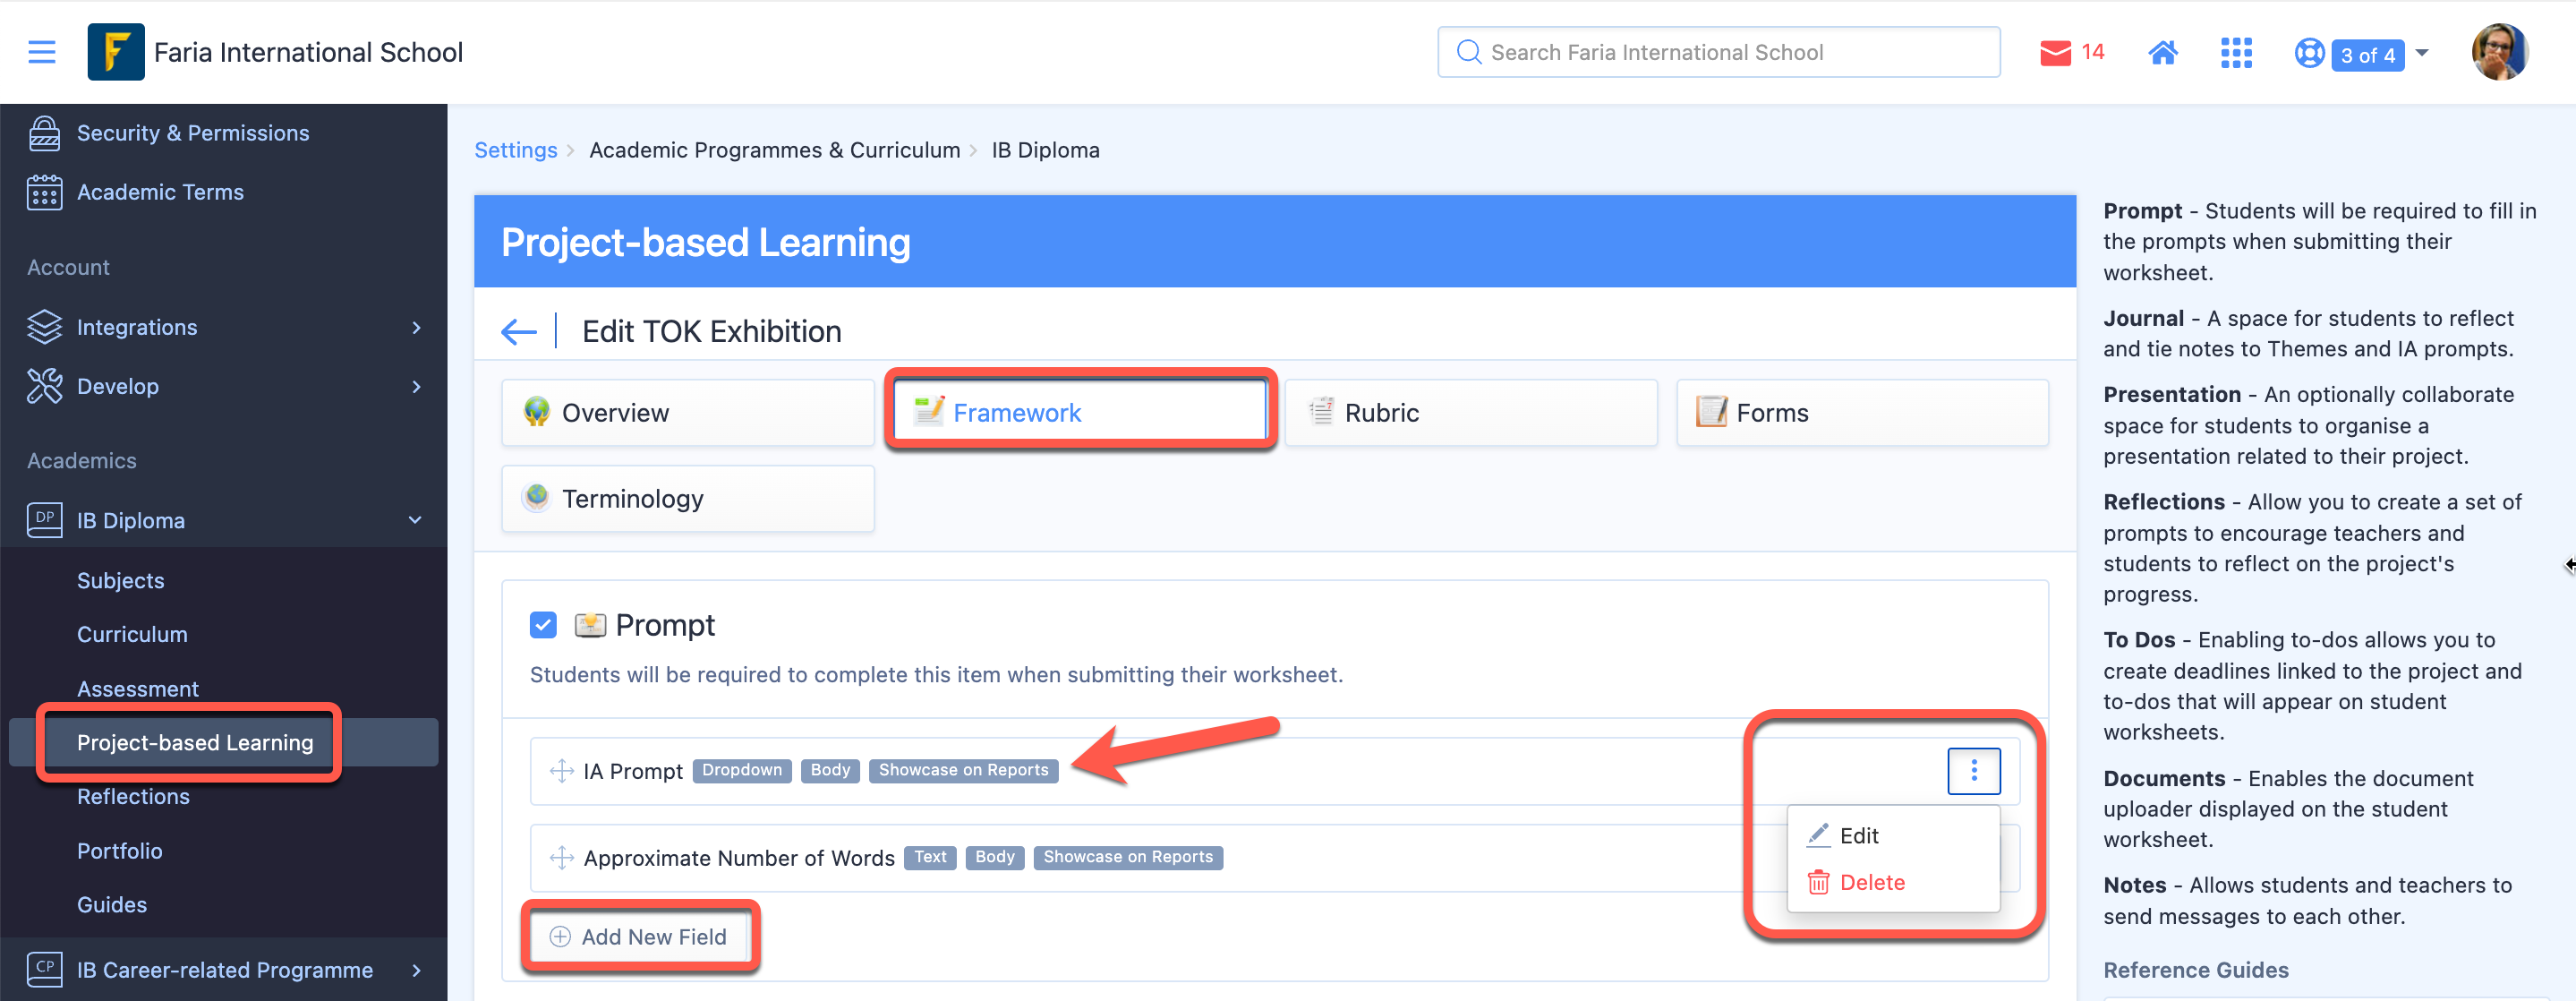Click the magnifier icon in search box
Viewport: 2576px width, 1001px height.
coord(1468,52)
